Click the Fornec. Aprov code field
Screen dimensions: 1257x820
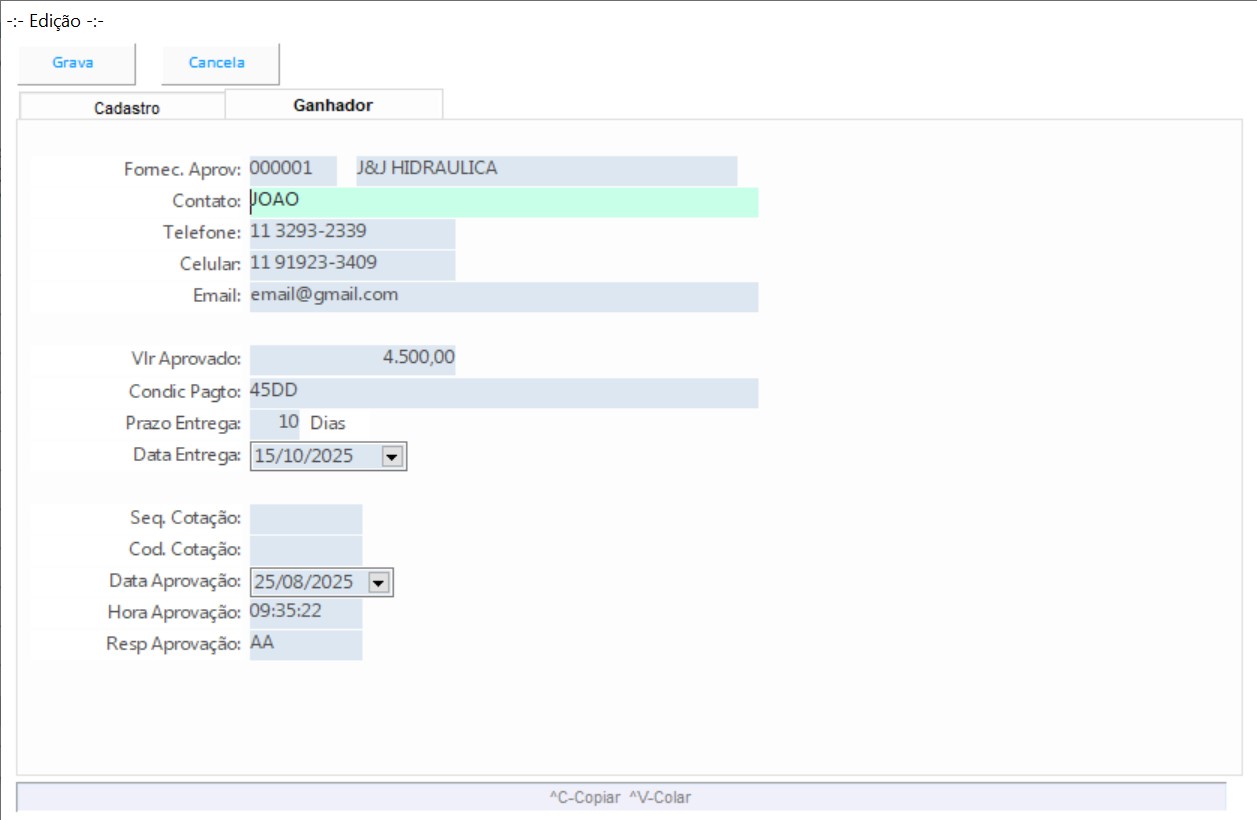pyautogui.click(x=292, y=169)
